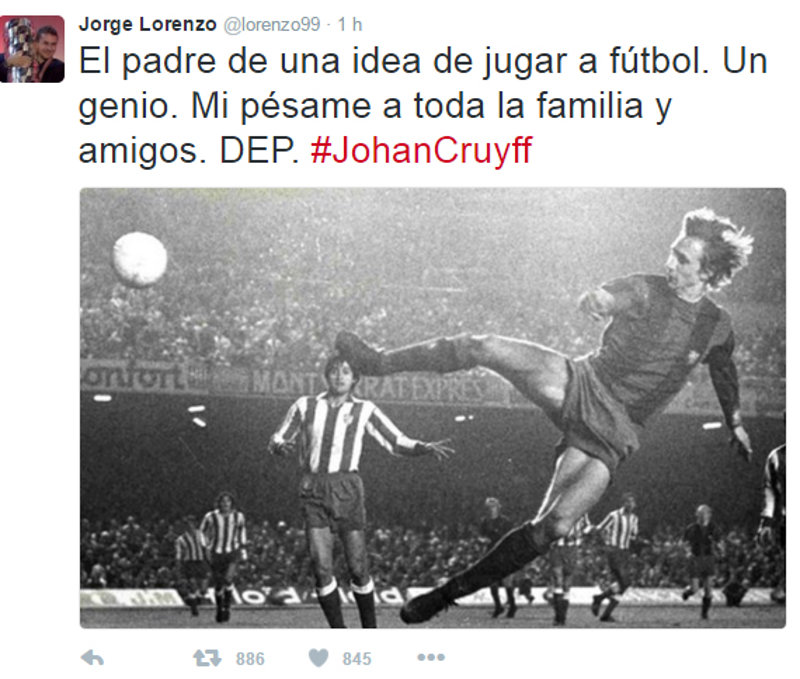Click the 'DEP.' text before the hashtag
This screenshot has height=679, width=800.
(x=259, y=150)
